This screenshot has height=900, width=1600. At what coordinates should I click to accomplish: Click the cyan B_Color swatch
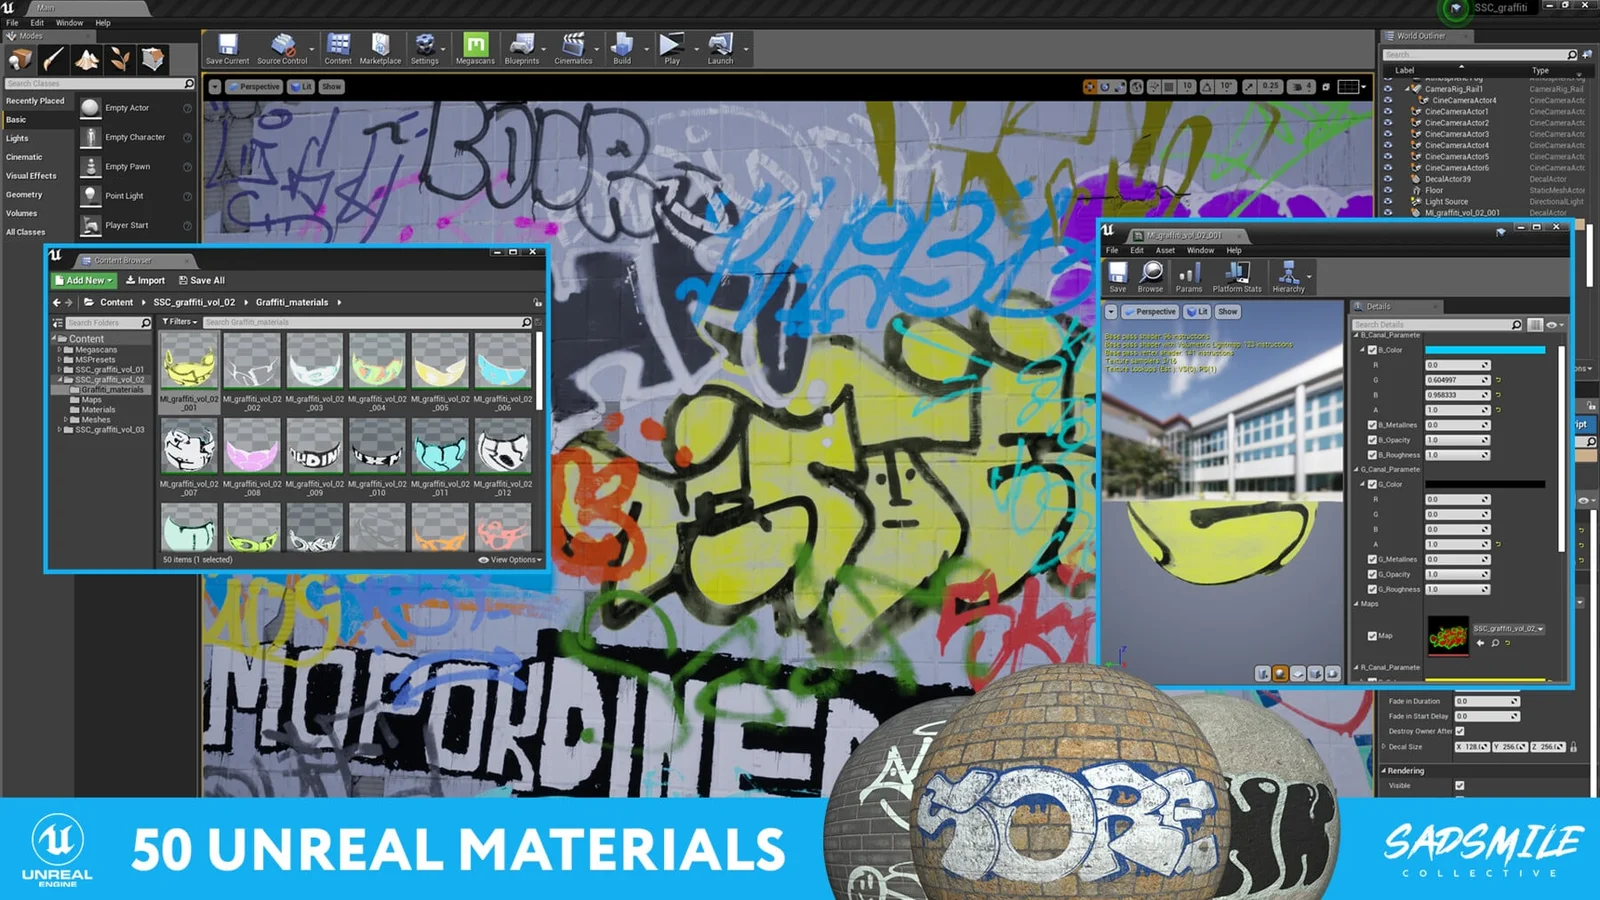coord(1488,349)
